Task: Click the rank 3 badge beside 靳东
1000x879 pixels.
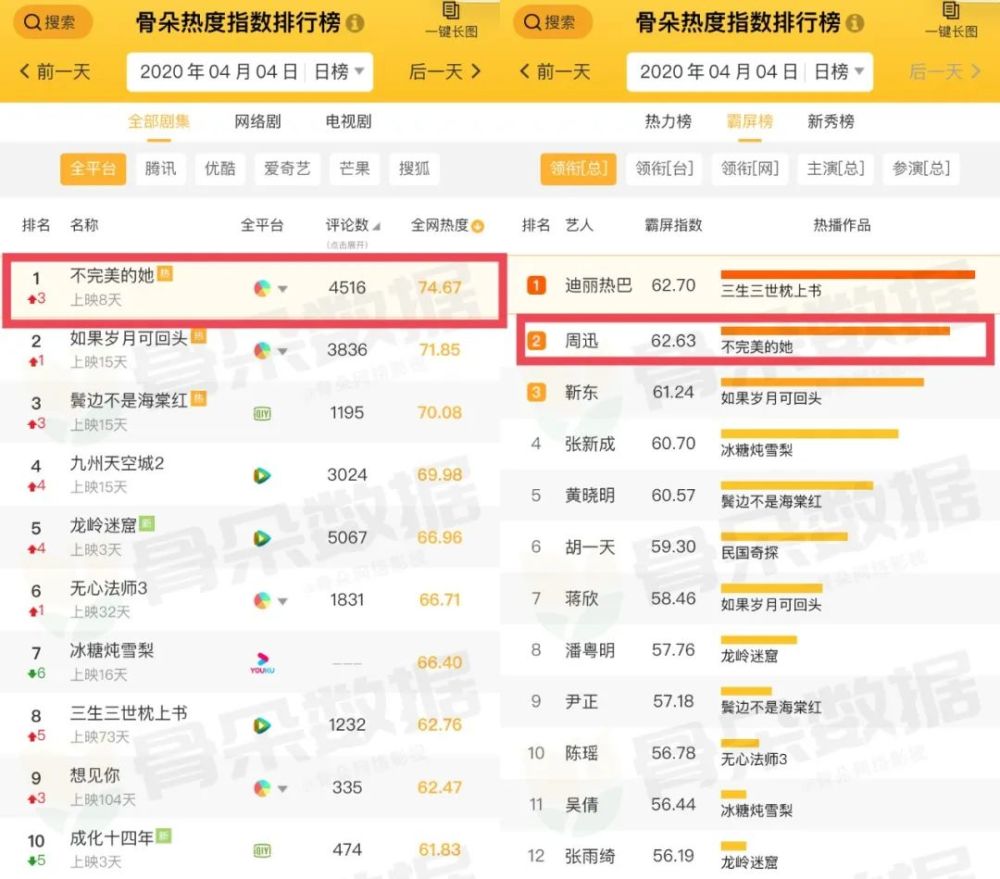Action: point(536,392)
